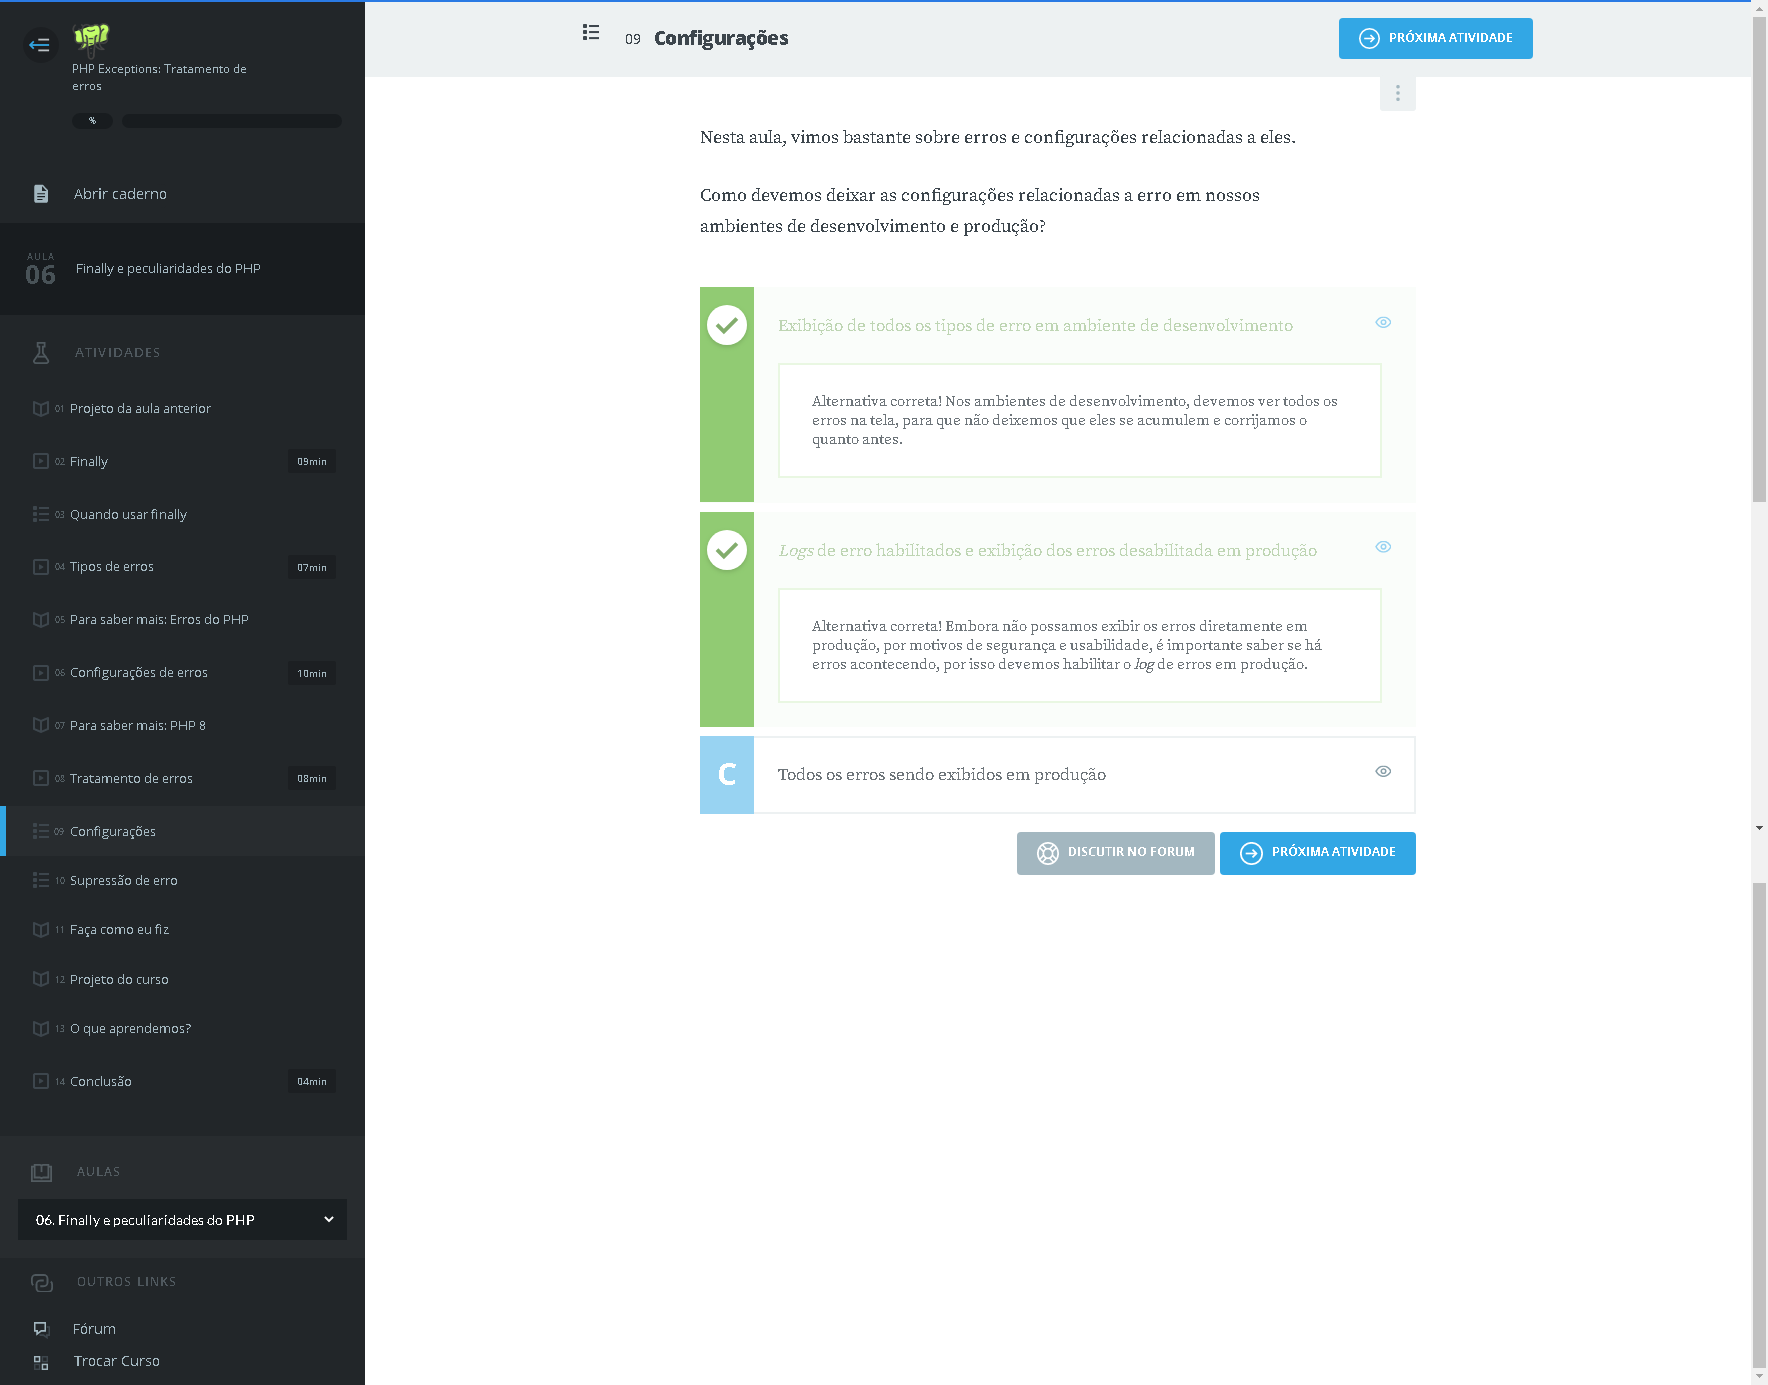The width and height of the screenshot is (1768, 1385).
Task: Click the PHP course logo icon
Action: point(91,38)
